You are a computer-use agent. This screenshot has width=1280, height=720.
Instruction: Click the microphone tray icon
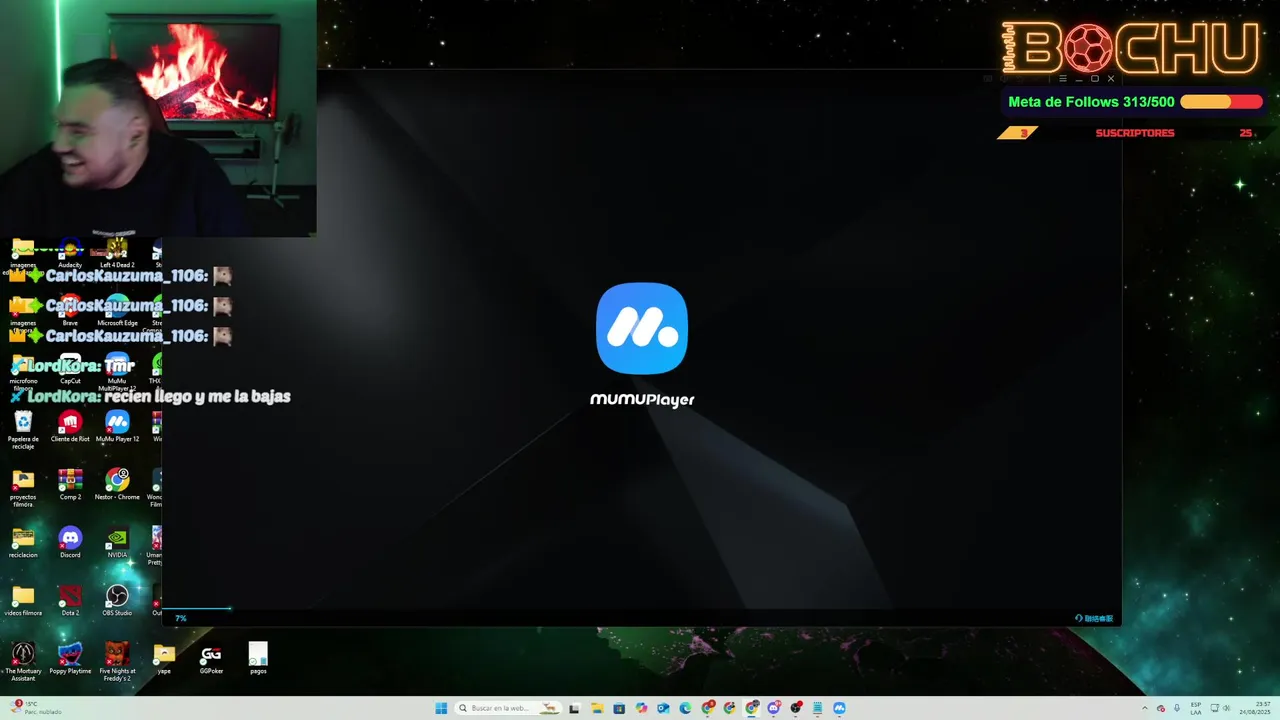1177,708
